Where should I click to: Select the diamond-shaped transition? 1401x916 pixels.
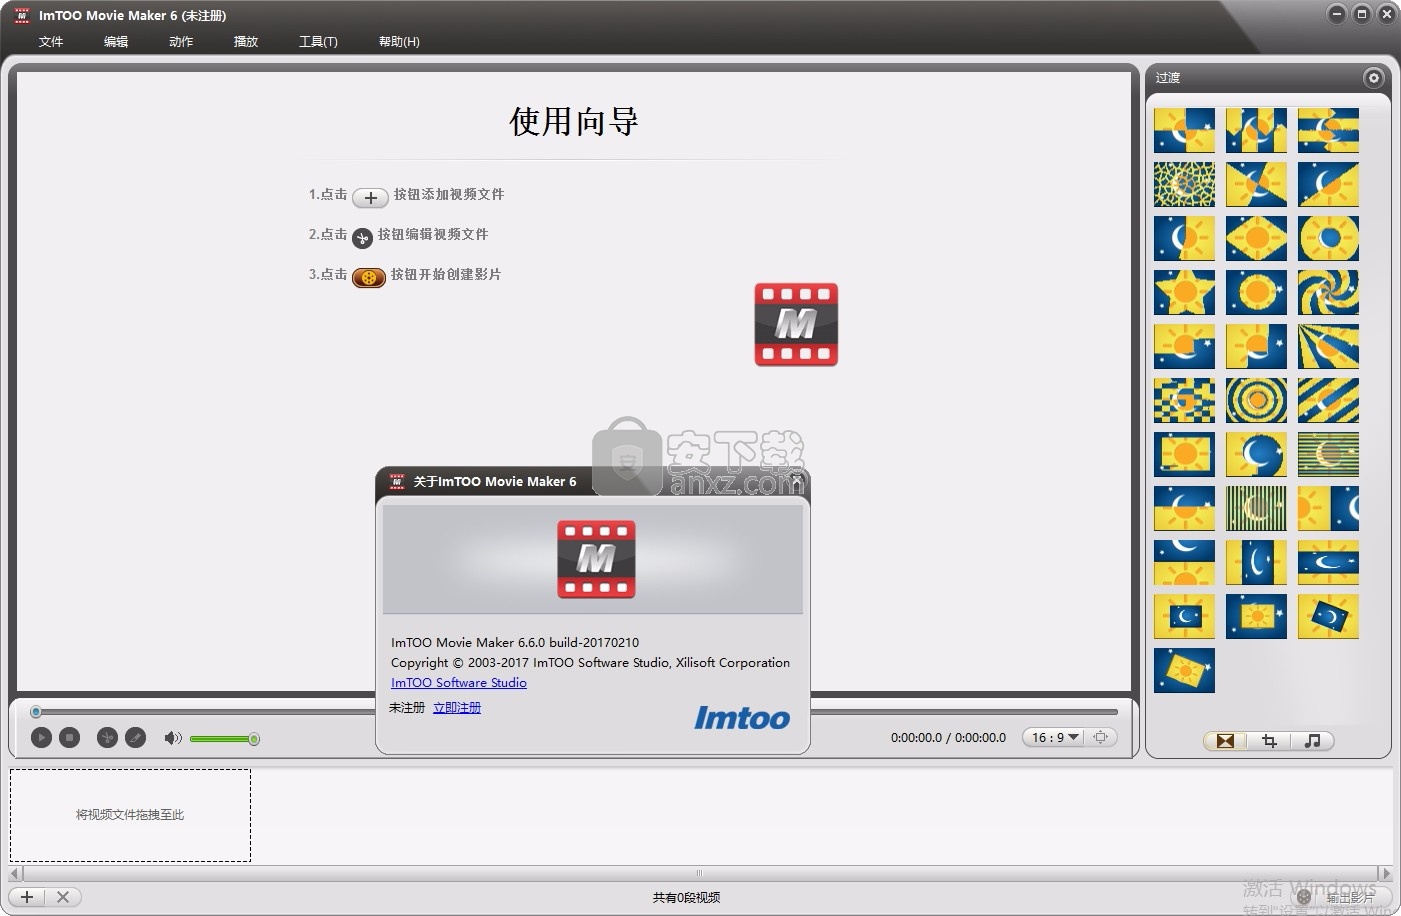click(x=1256, y=239)
